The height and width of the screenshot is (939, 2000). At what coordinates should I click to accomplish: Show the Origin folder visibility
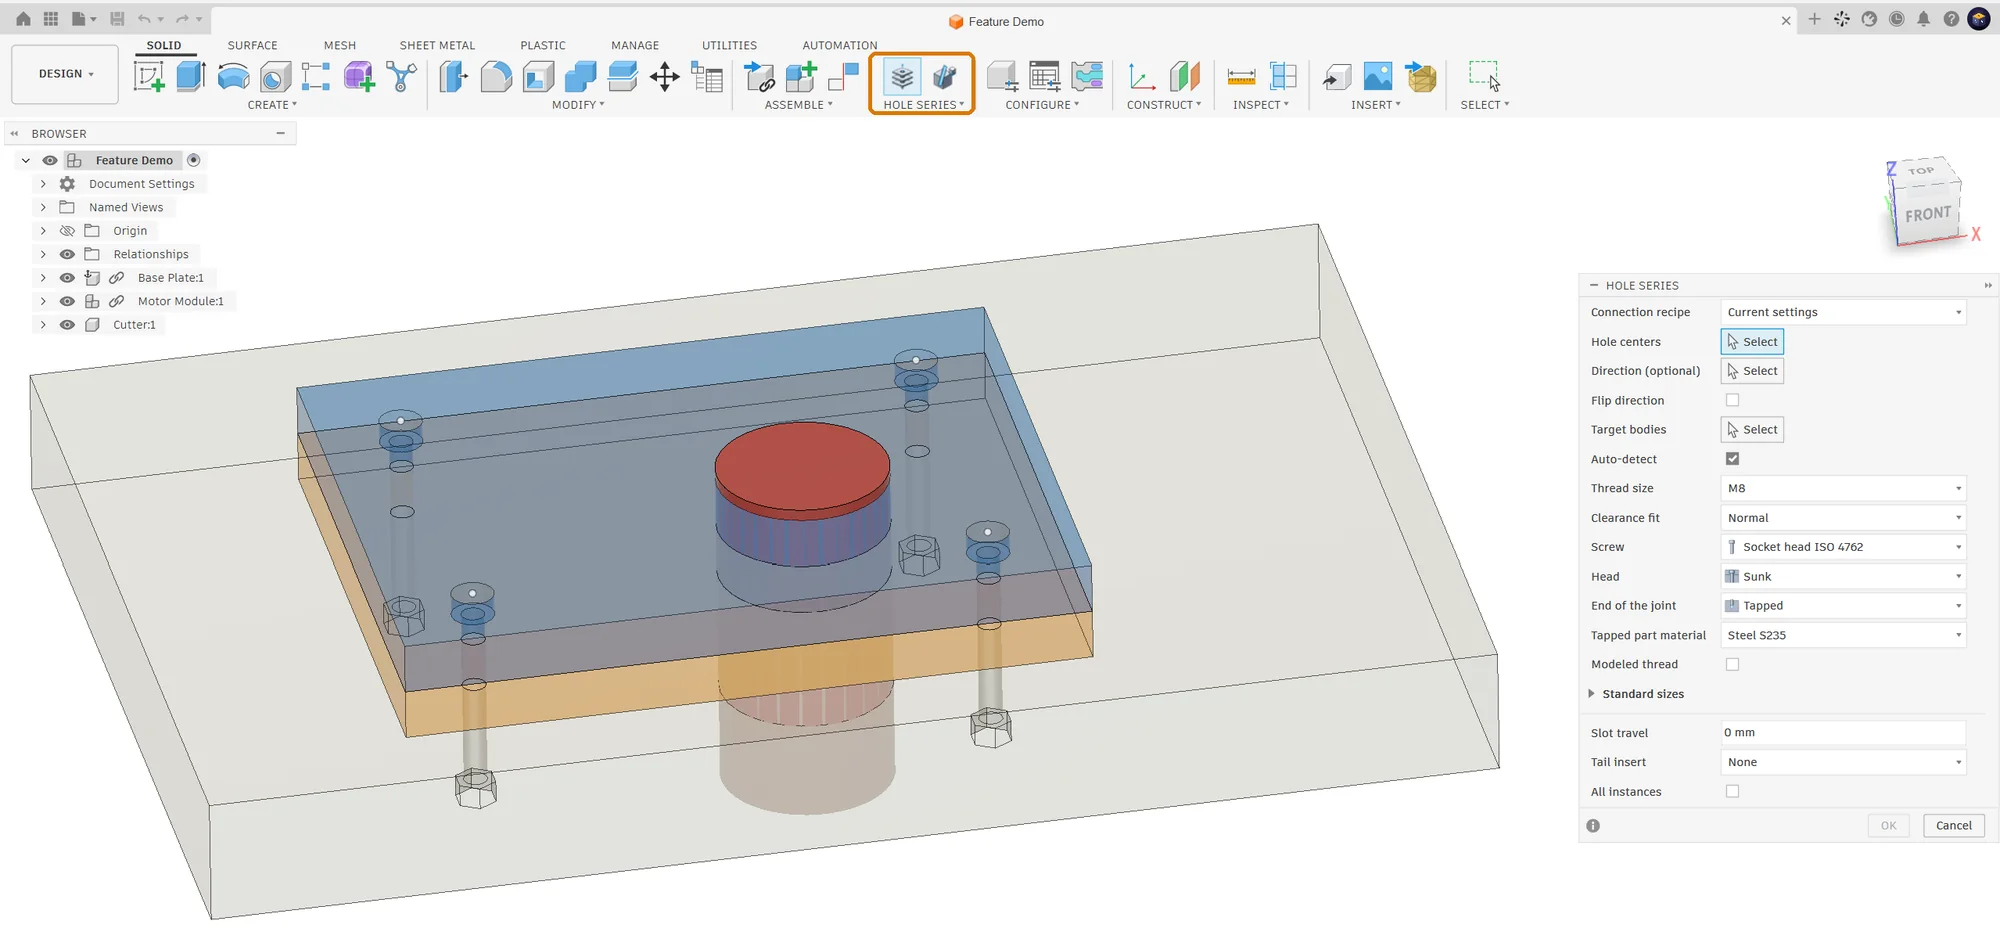click(x=67, y=231)
